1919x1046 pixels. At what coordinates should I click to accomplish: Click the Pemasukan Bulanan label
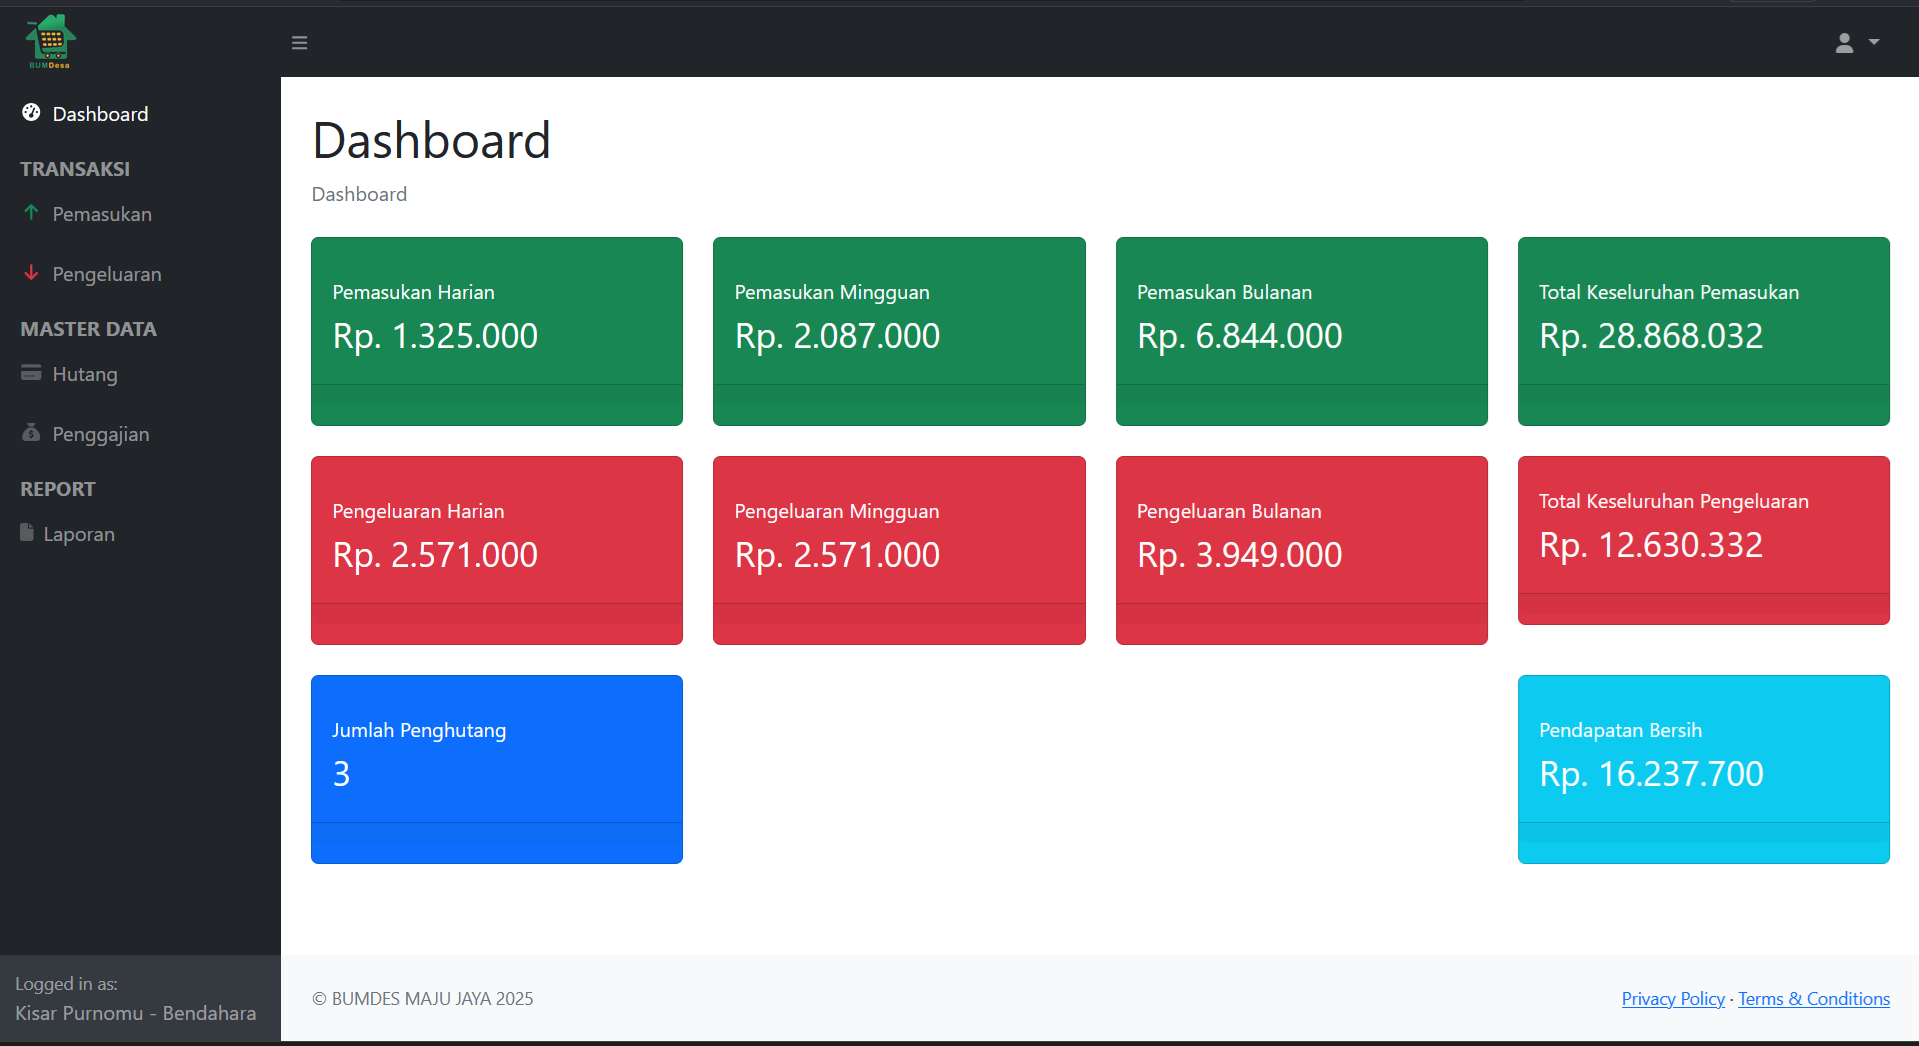point(1224,292)
